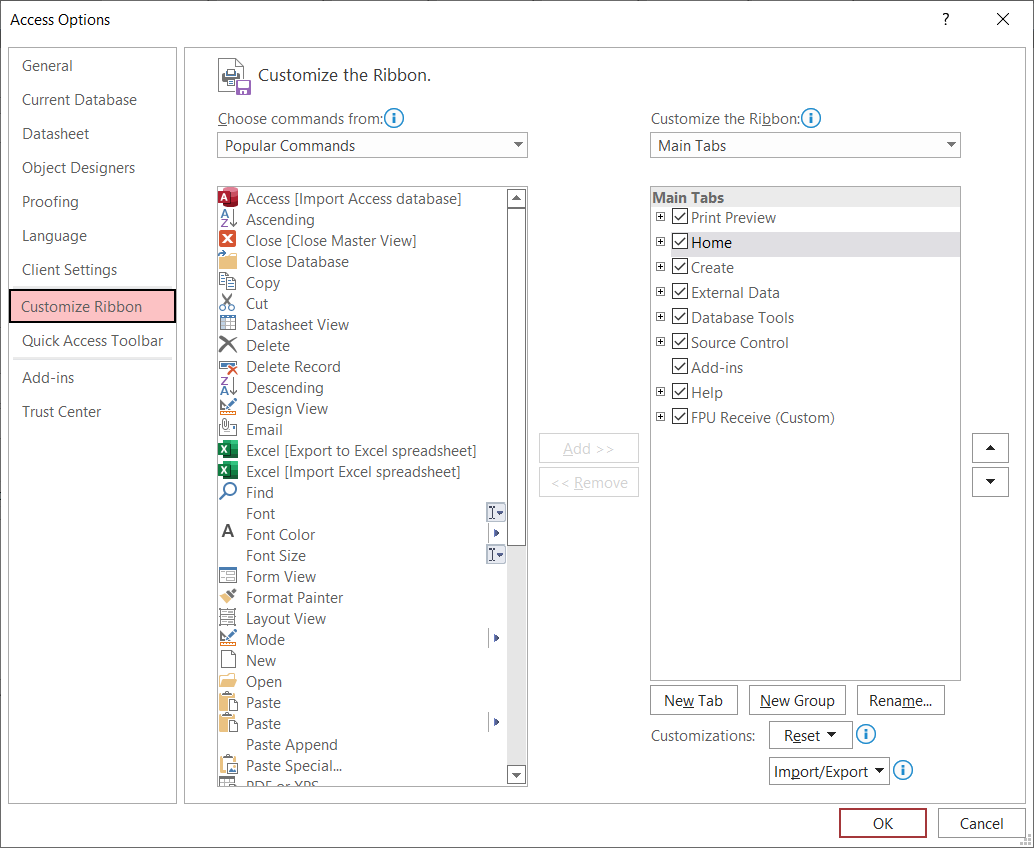The width and height of the screenshot is (1034, 848).
Task: Click info icon beside Choose commands from
Action: click(395, 118)
